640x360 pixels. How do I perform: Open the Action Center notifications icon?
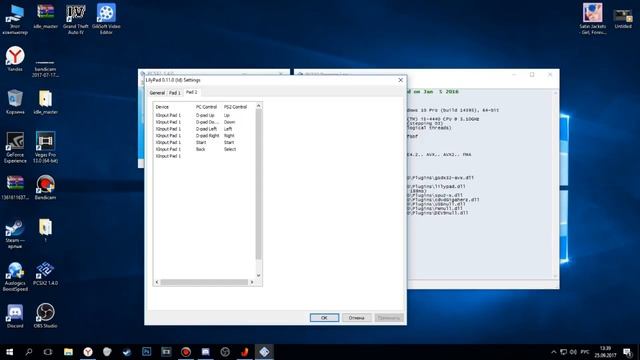pos(627,352)
